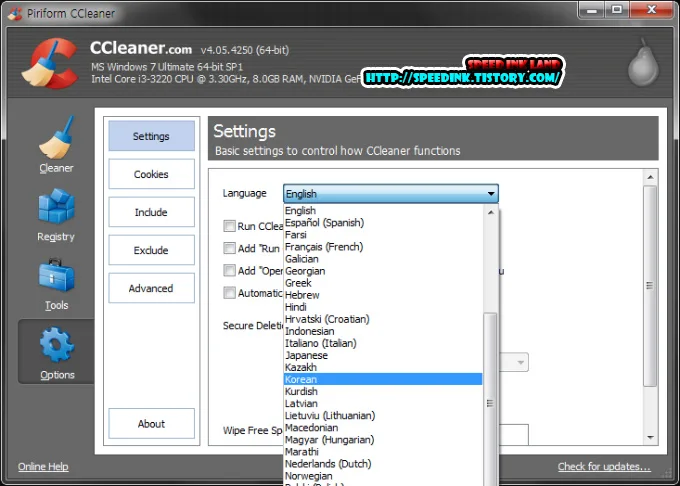680x486 pixels.
Task: Click the Piriform pear icon
Action: coord(644,63)
